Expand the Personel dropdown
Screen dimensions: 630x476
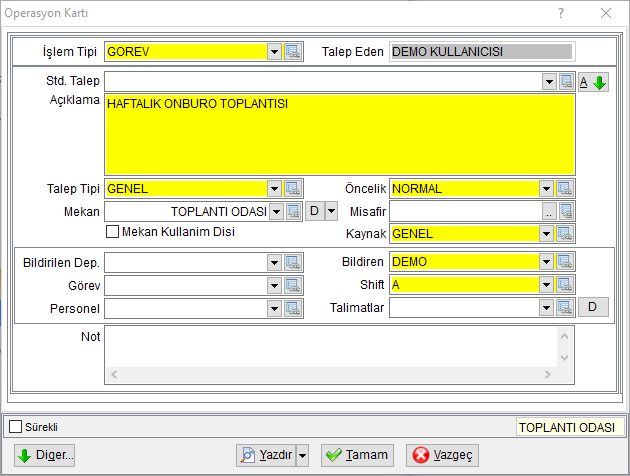click(274, 308)
